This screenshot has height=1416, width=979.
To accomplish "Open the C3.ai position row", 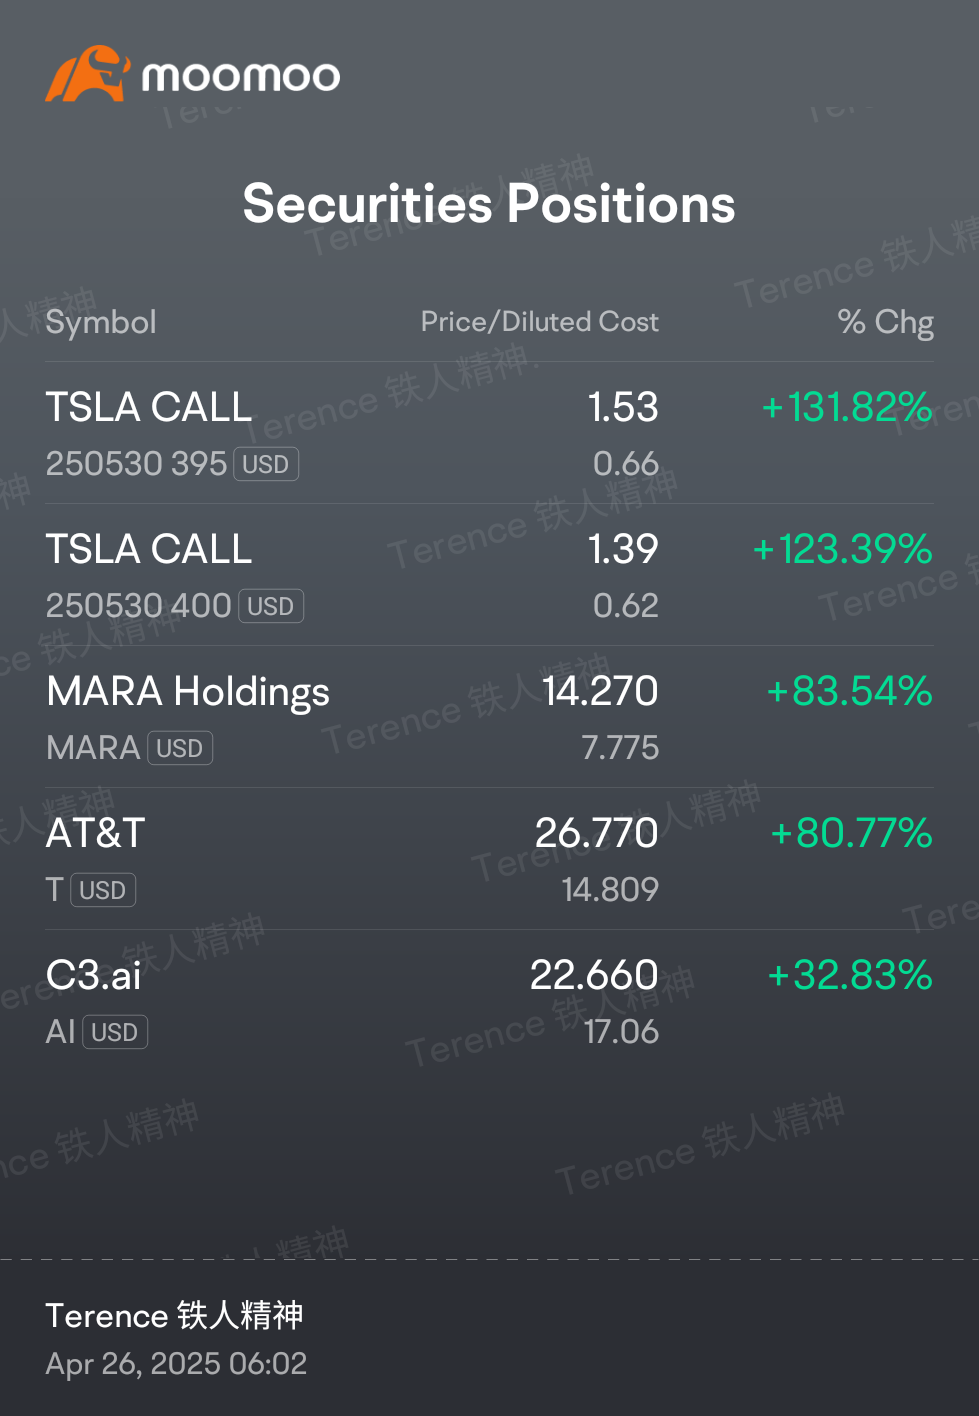I will click(x=490, y=1001).
